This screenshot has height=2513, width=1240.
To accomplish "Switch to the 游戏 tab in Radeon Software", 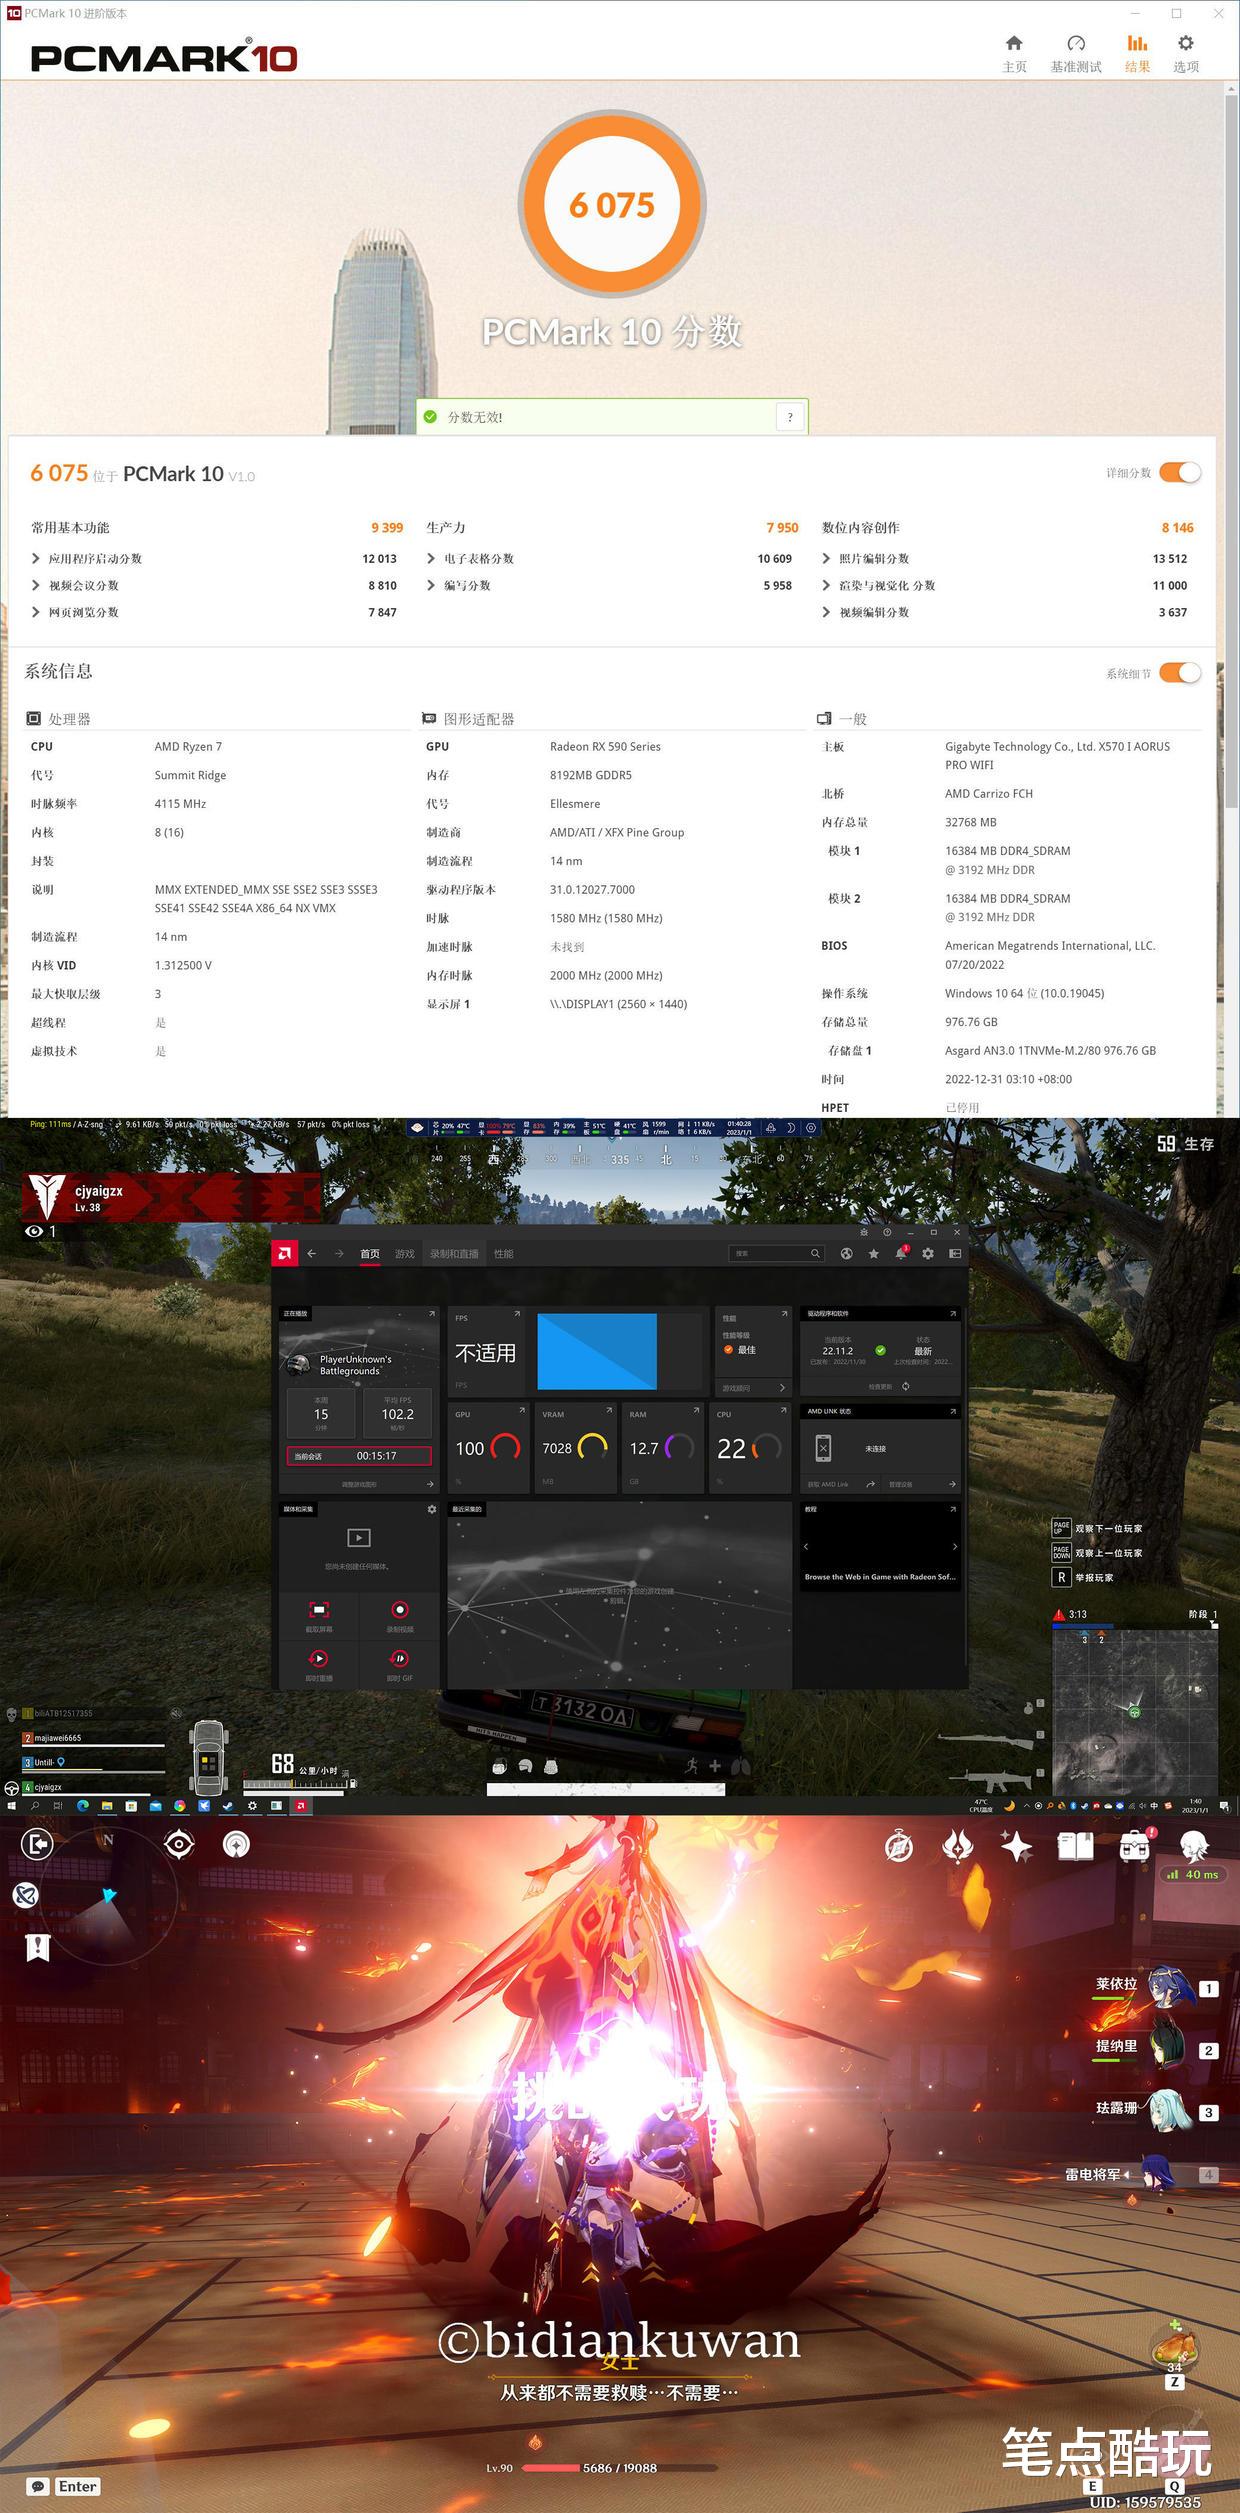I will point(405,1254).
